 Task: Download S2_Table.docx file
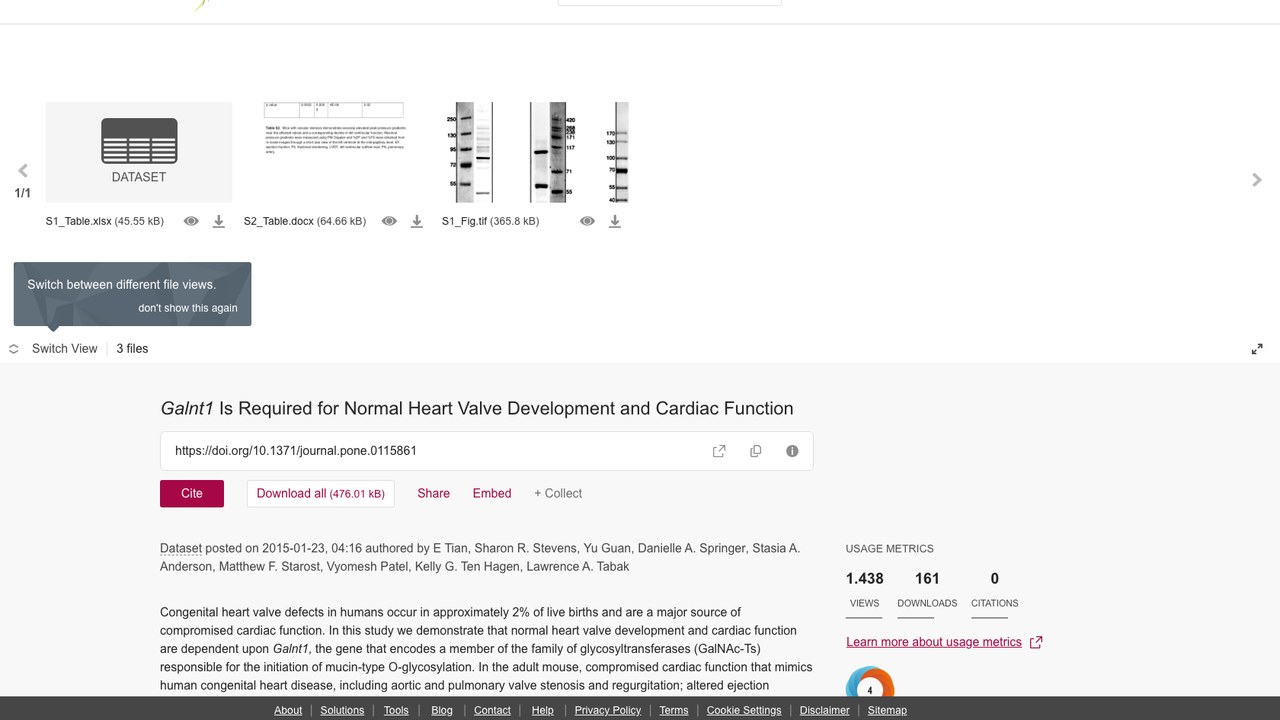416,221
